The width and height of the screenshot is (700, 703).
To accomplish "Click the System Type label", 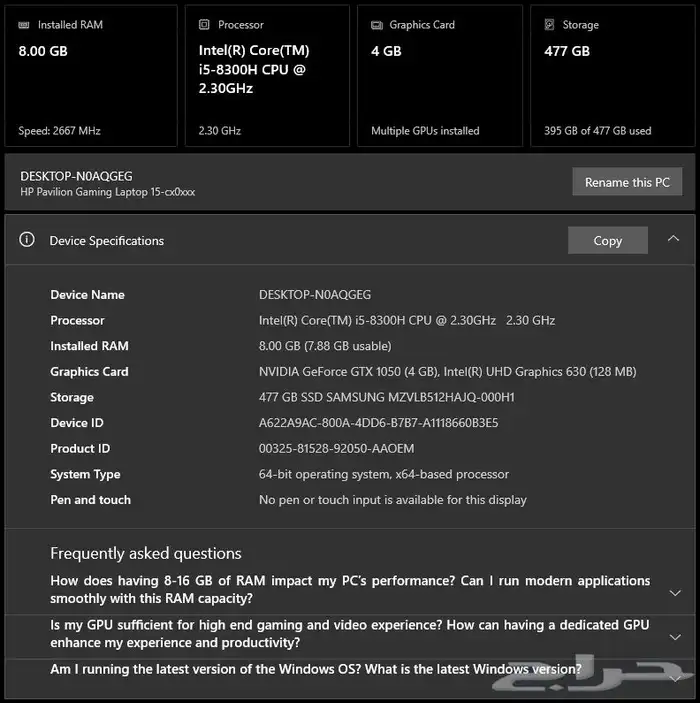I will tap(85, 474).
